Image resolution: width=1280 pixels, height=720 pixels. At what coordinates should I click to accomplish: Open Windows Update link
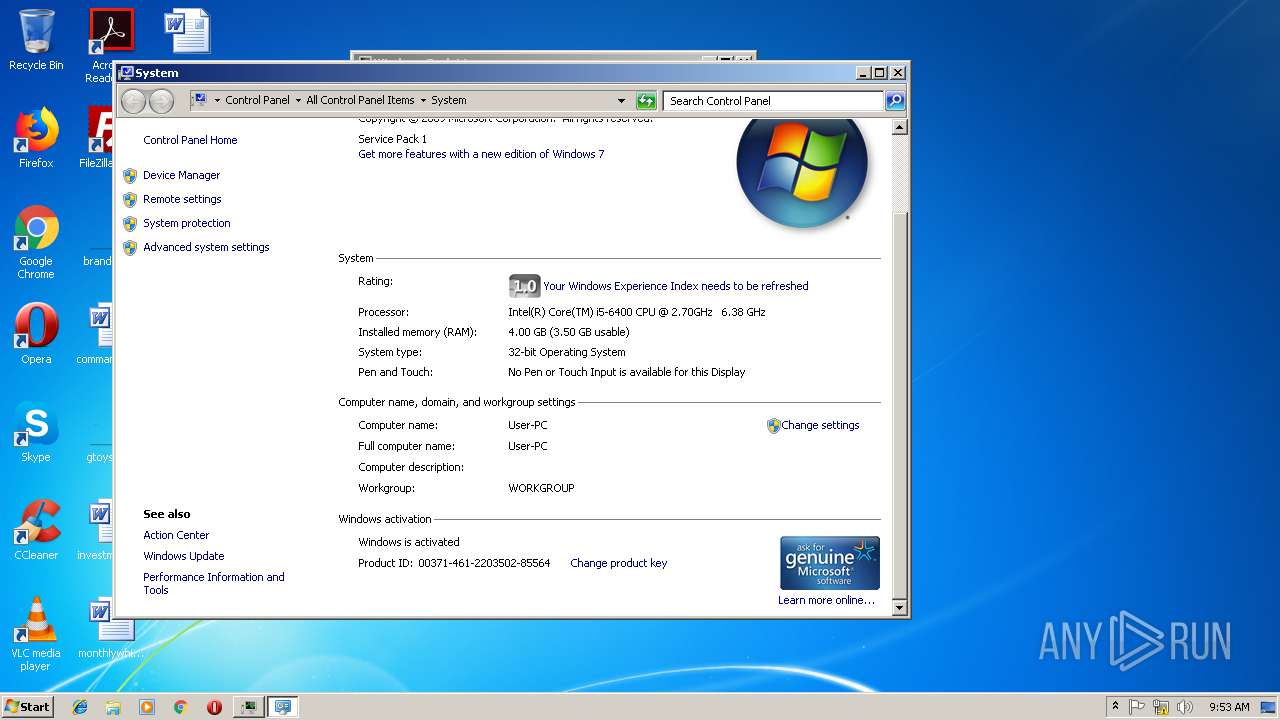click(x=184, y=556)
